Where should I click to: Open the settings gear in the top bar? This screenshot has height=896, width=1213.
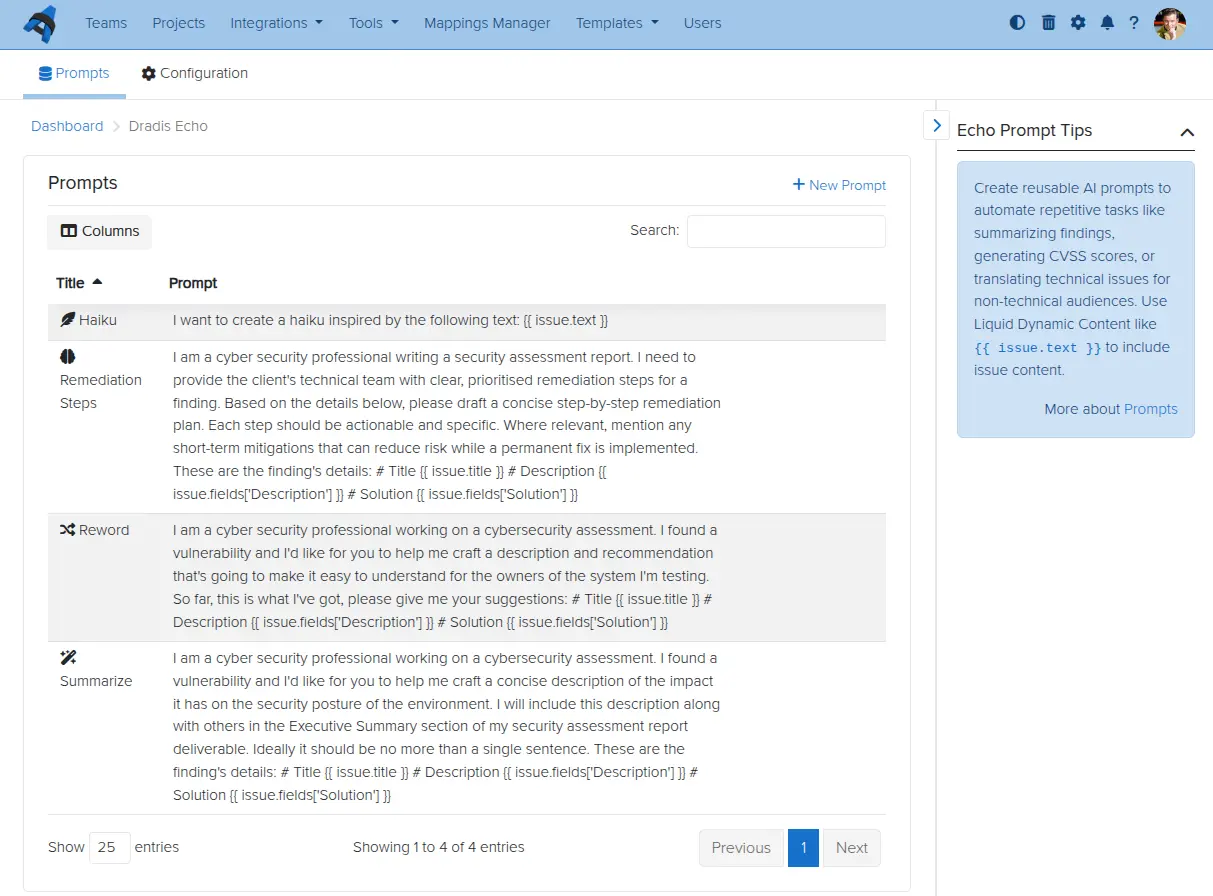1078,22
